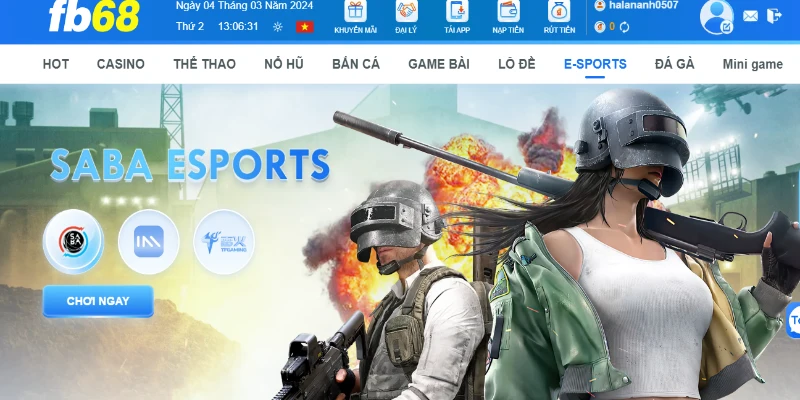Open the Nạp Tiền wallet icon
Screen dimensions: 800x400
(508, 11)
